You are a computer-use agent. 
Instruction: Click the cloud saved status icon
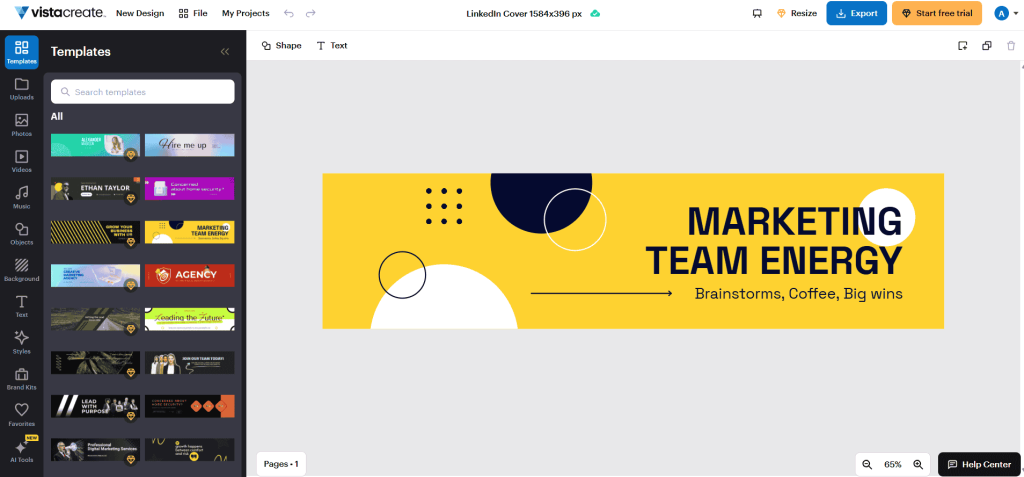[595, 13]
